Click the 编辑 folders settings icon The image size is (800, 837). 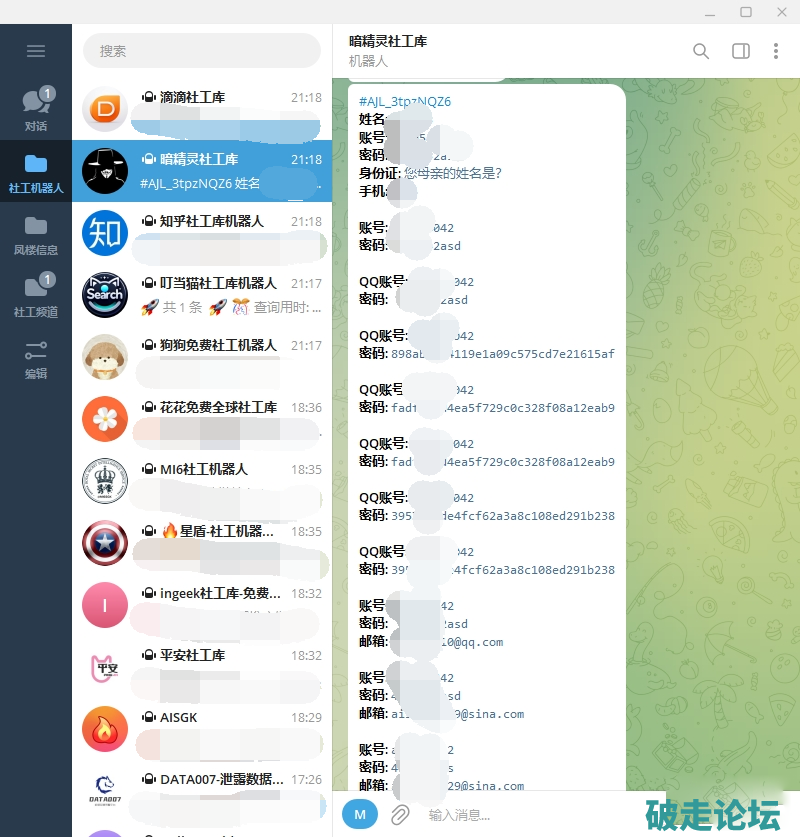coord(36,359)
